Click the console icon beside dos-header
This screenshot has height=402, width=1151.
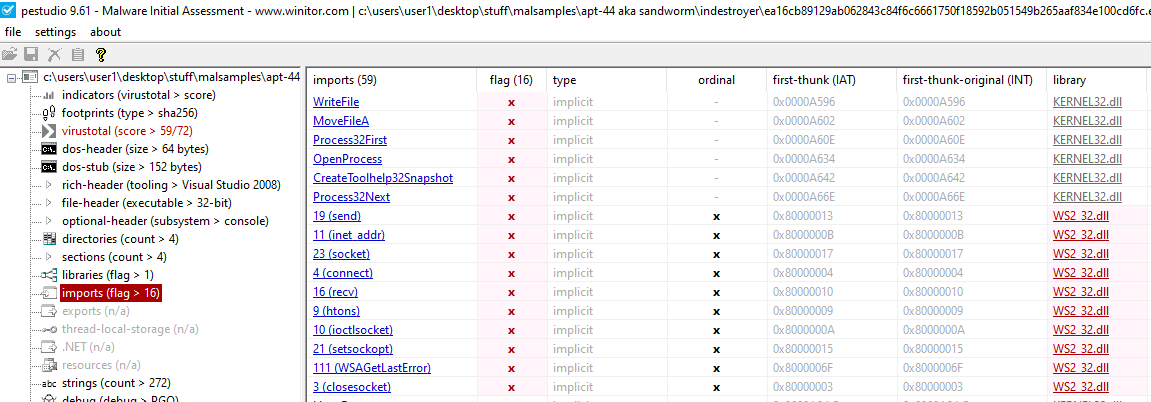[49, 149]
